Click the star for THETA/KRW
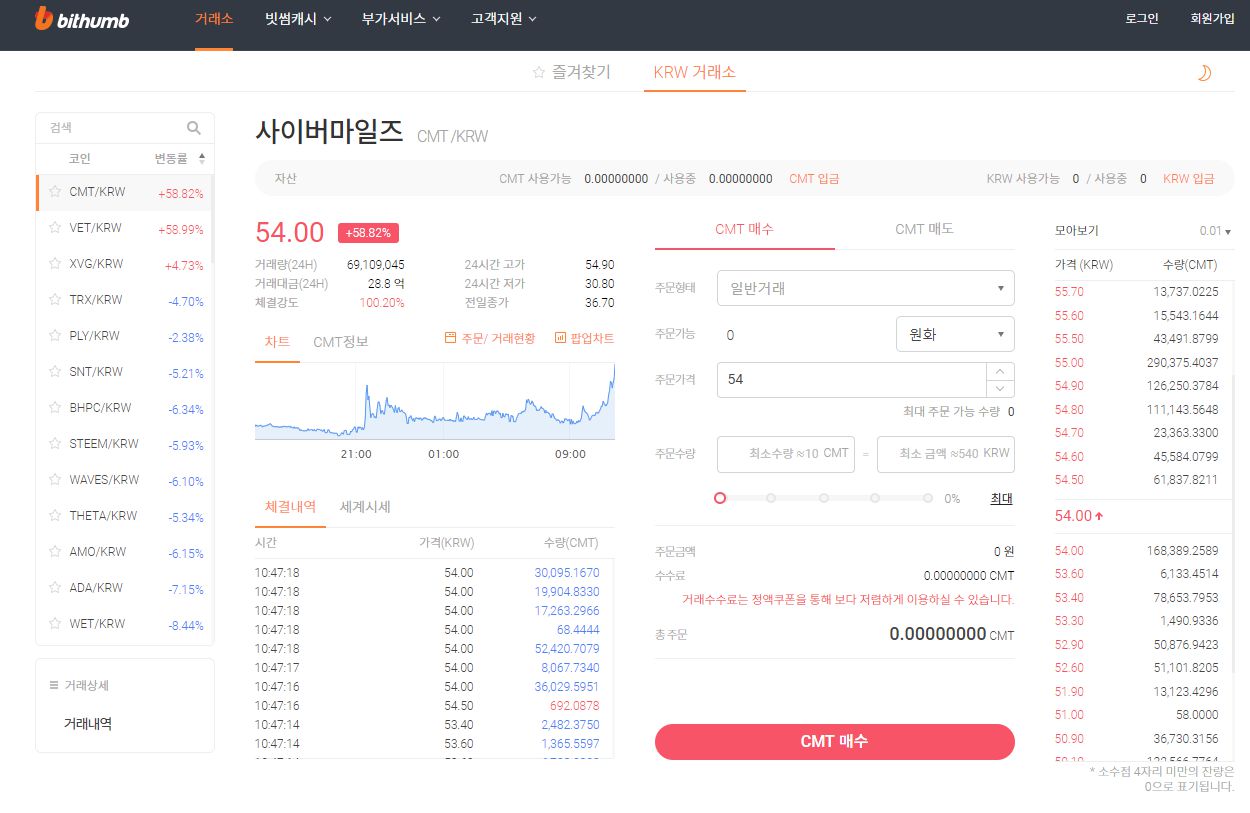This screenshot has height=813, width=1250. [55, 516]
